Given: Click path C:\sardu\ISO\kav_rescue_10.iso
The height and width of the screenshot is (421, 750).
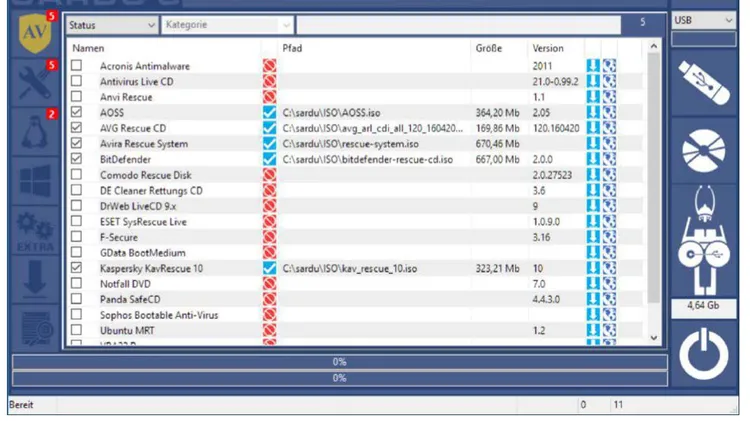Looking at the screenshot, I should tap(350, 268).
